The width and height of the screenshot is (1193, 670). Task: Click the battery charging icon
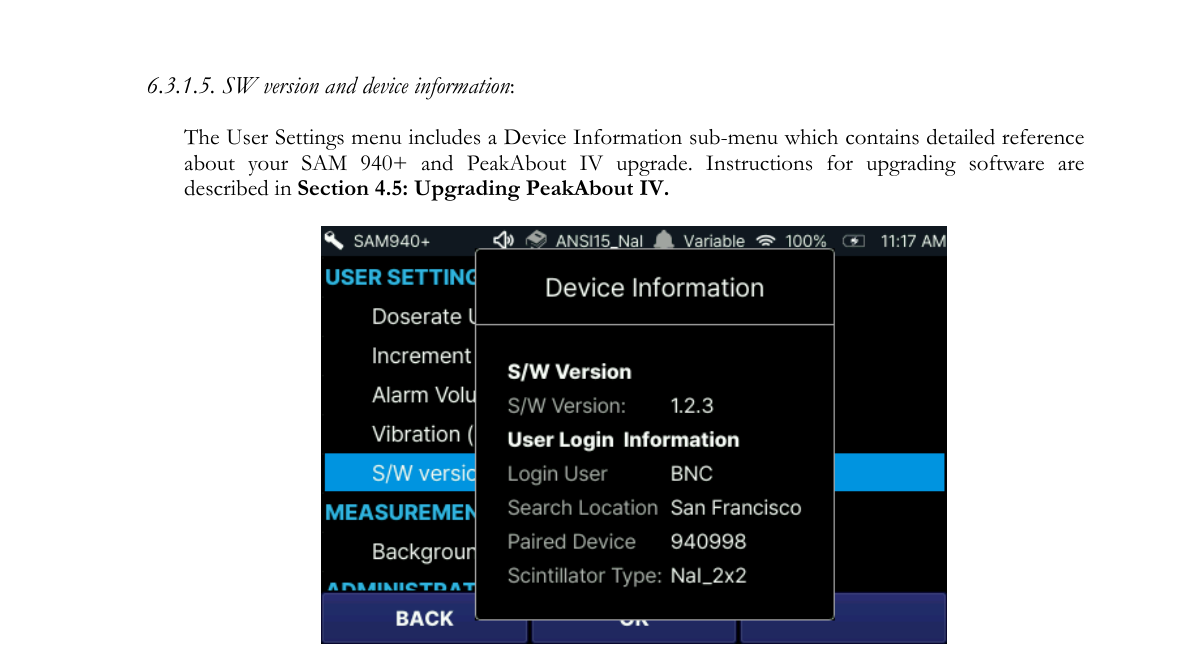click(854, 241)
